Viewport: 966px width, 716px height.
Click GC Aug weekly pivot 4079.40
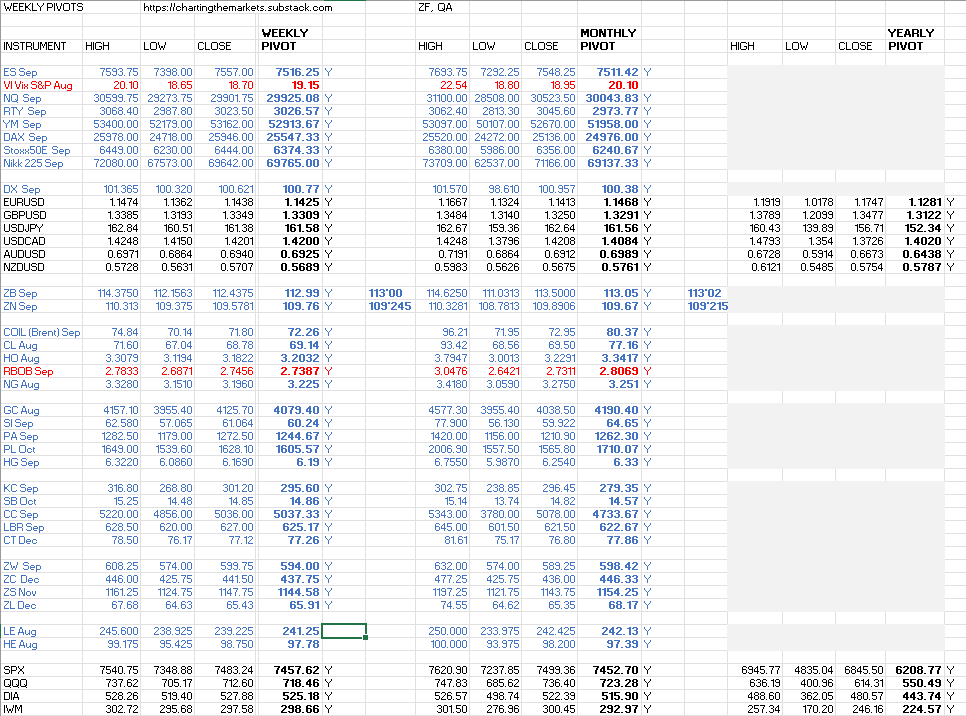point(296,410)
